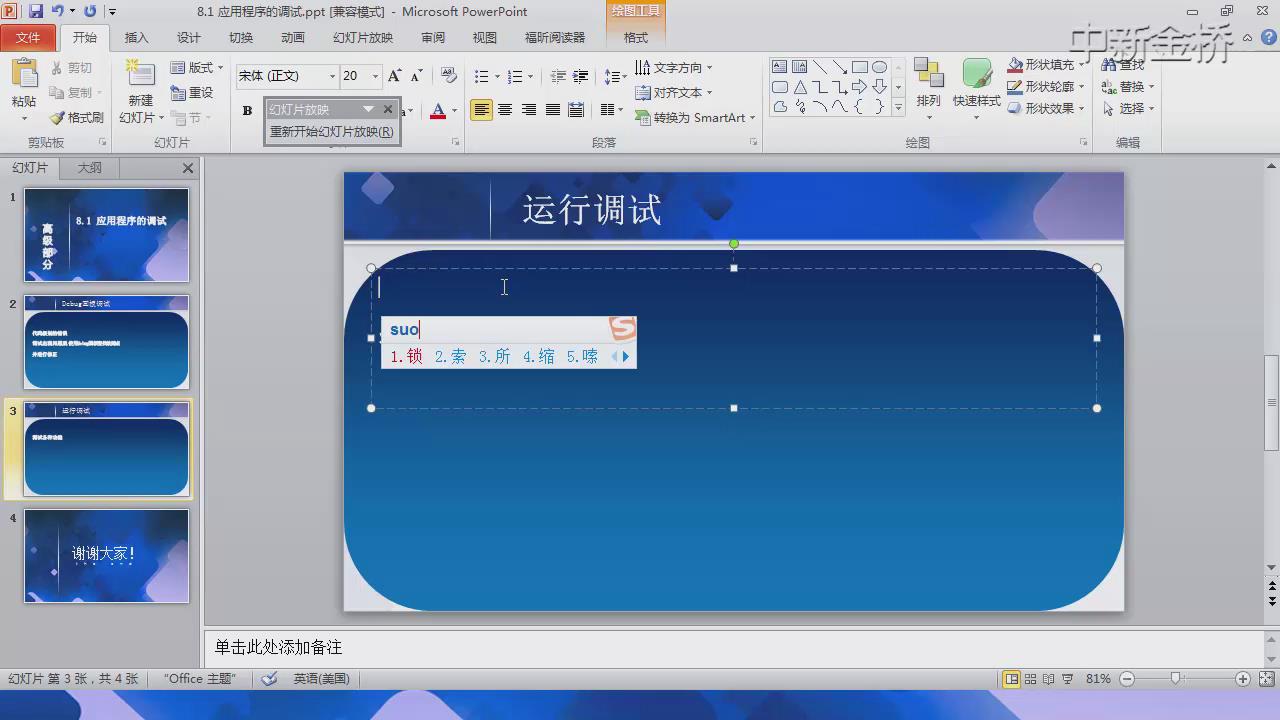Switch to 幻灯片放映 Slide Show tab

tap(363, 38)
